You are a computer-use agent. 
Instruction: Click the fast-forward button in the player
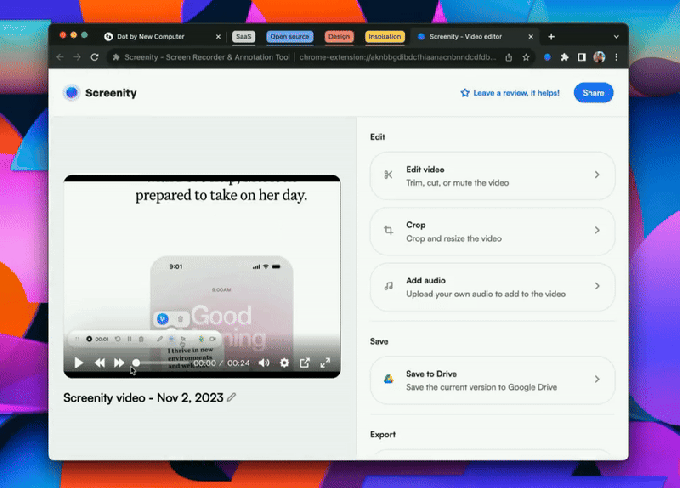point(119,363)
